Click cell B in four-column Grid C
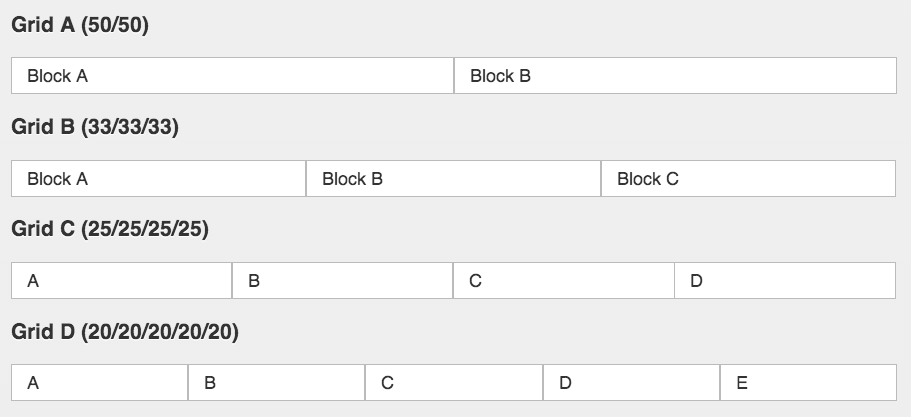This screenshot has width=911, height=417. point(342,281)
